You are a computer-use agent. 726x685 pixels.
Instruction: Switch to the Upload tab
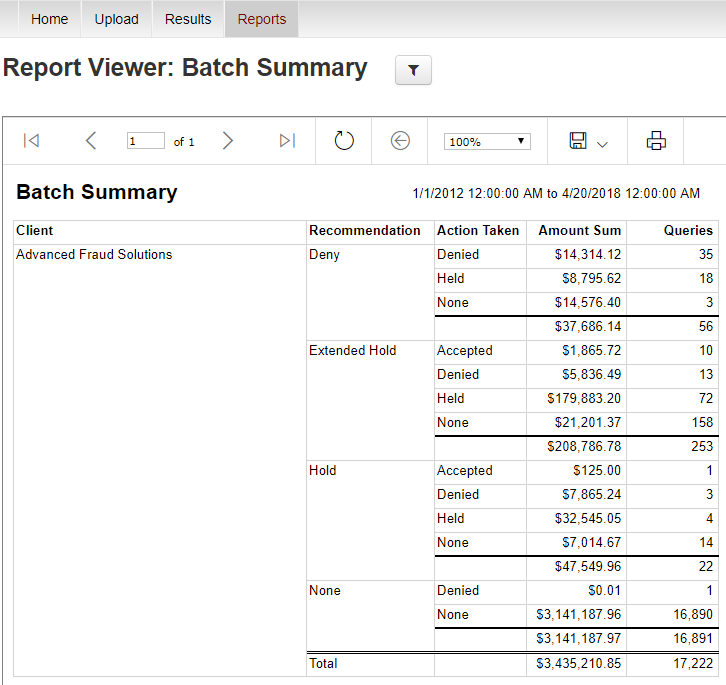[116, 19]
